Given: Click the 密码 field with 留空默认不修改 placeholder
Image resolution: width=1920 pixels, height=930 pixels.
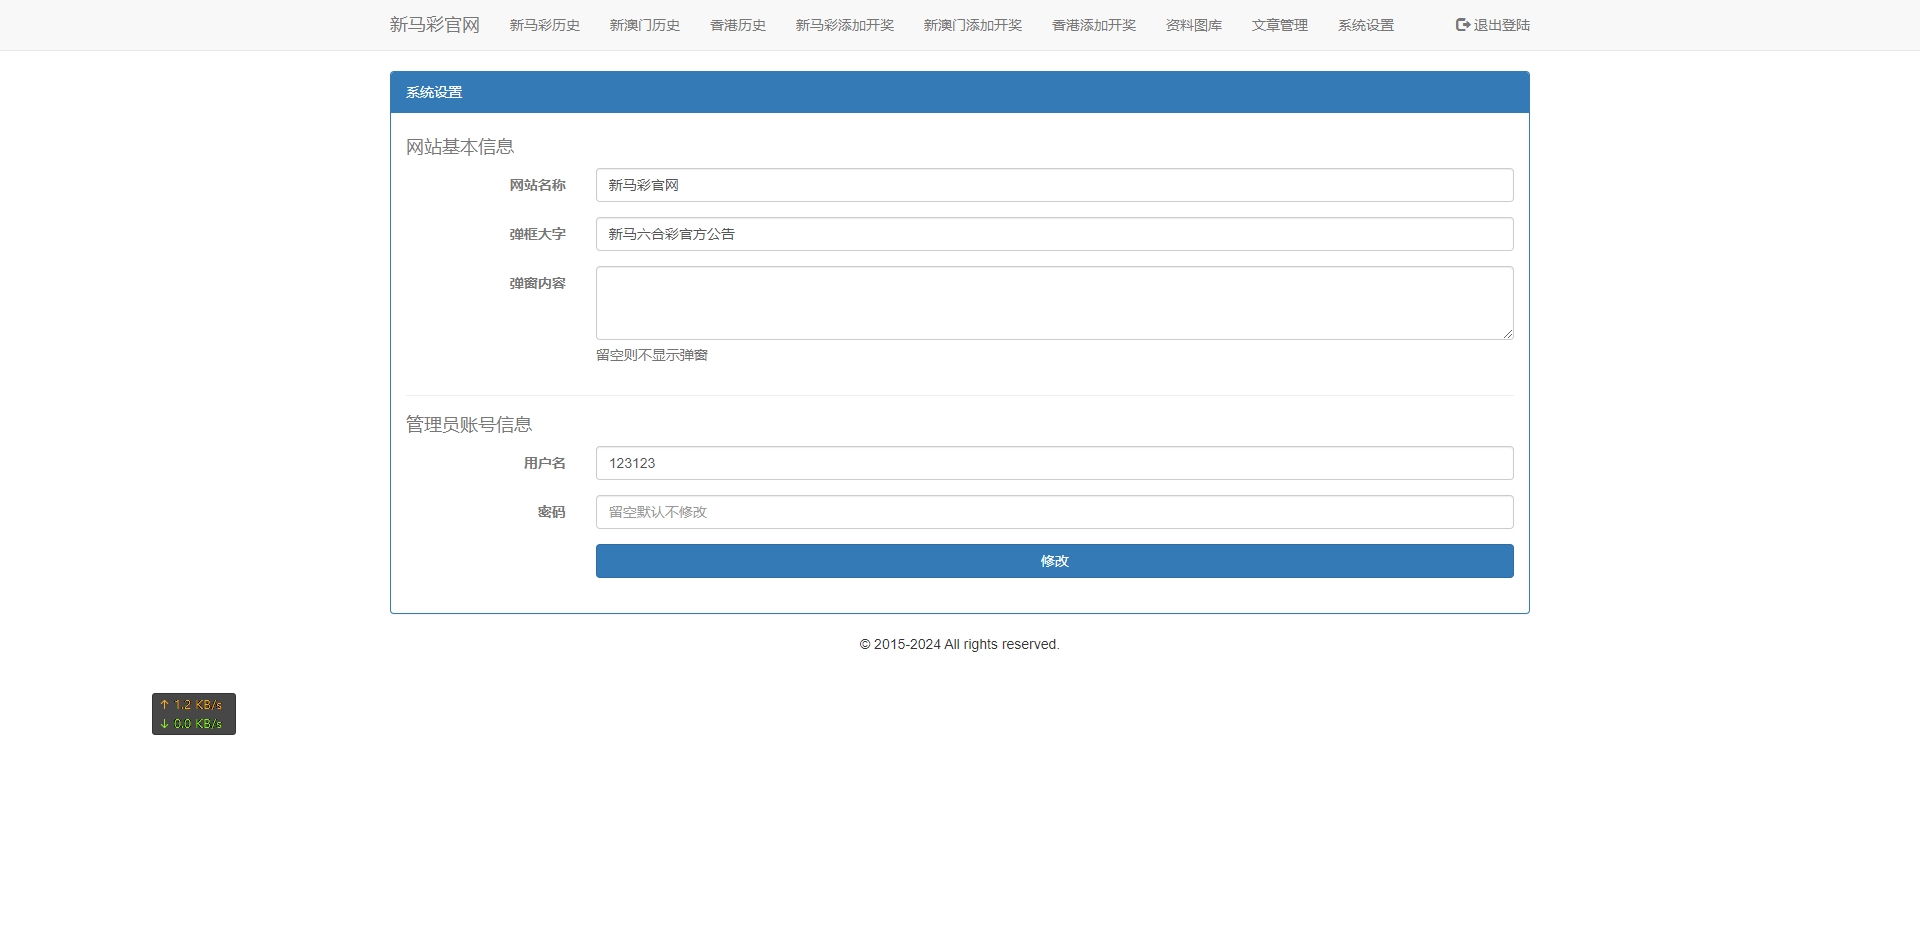Looking at the screenshot, I should (1054, 511).
